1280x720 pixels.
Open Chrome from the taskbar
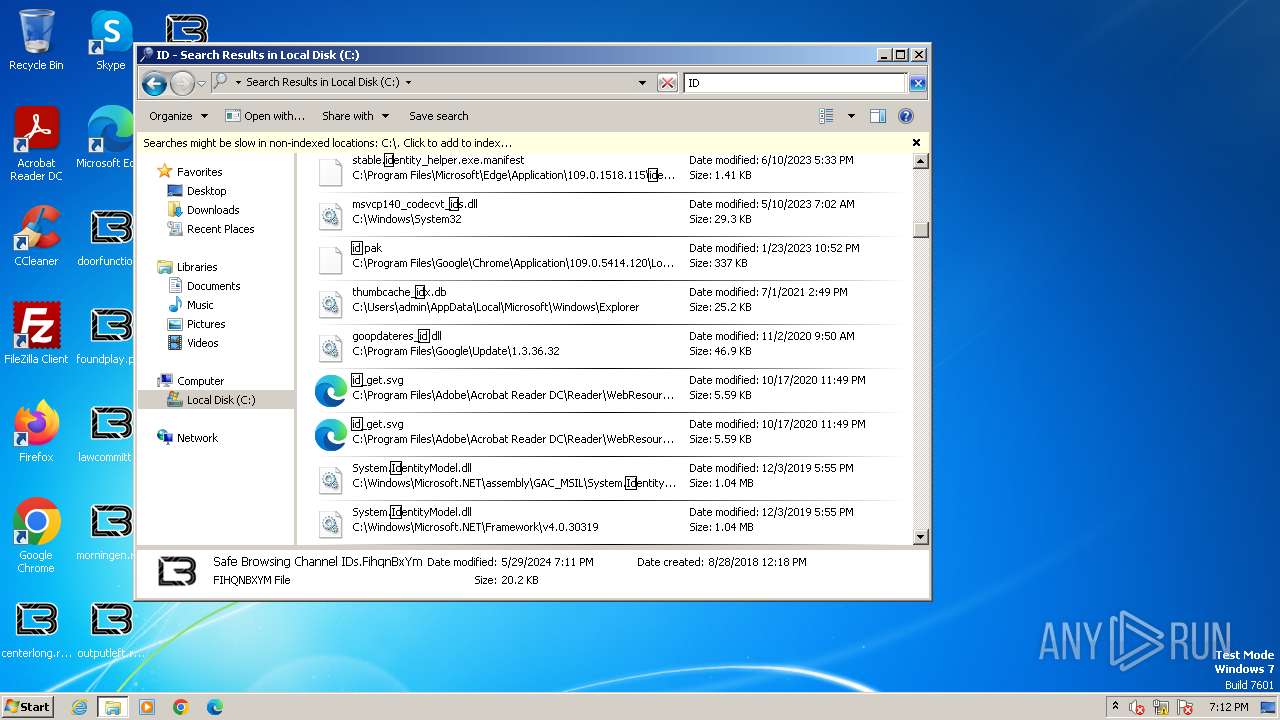[181, 707]
